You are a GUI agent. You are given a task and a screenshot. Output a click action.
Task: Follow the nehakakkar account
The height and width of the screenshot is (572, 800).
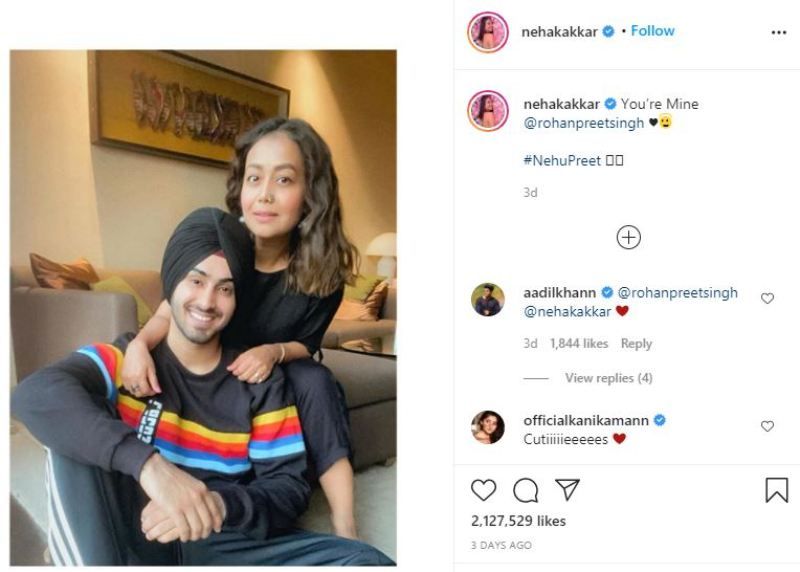click(x=653, y=31)
